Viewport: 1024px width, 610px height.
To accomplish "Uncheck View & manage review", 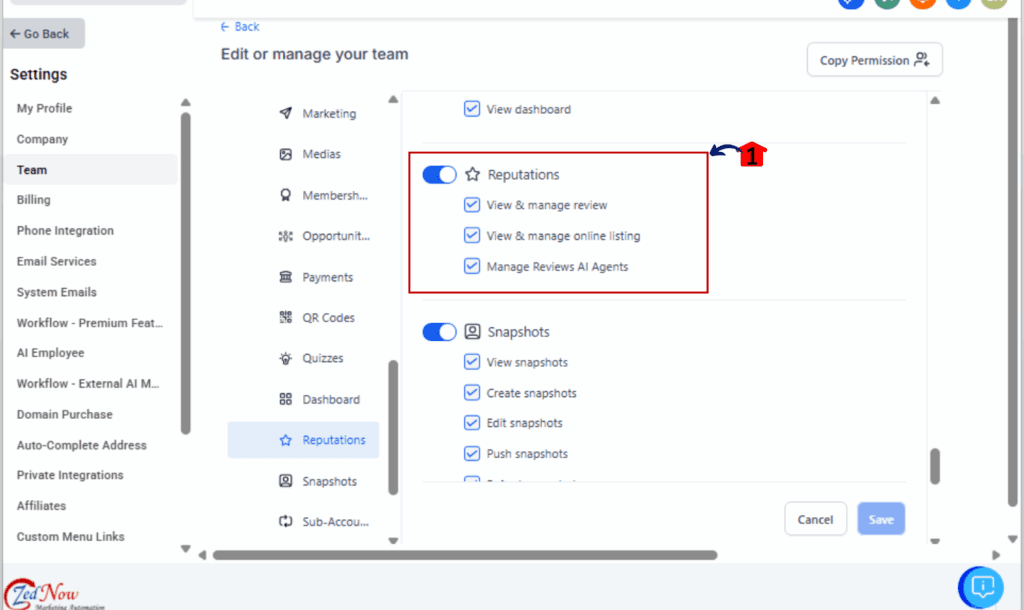I will [472, 204].
